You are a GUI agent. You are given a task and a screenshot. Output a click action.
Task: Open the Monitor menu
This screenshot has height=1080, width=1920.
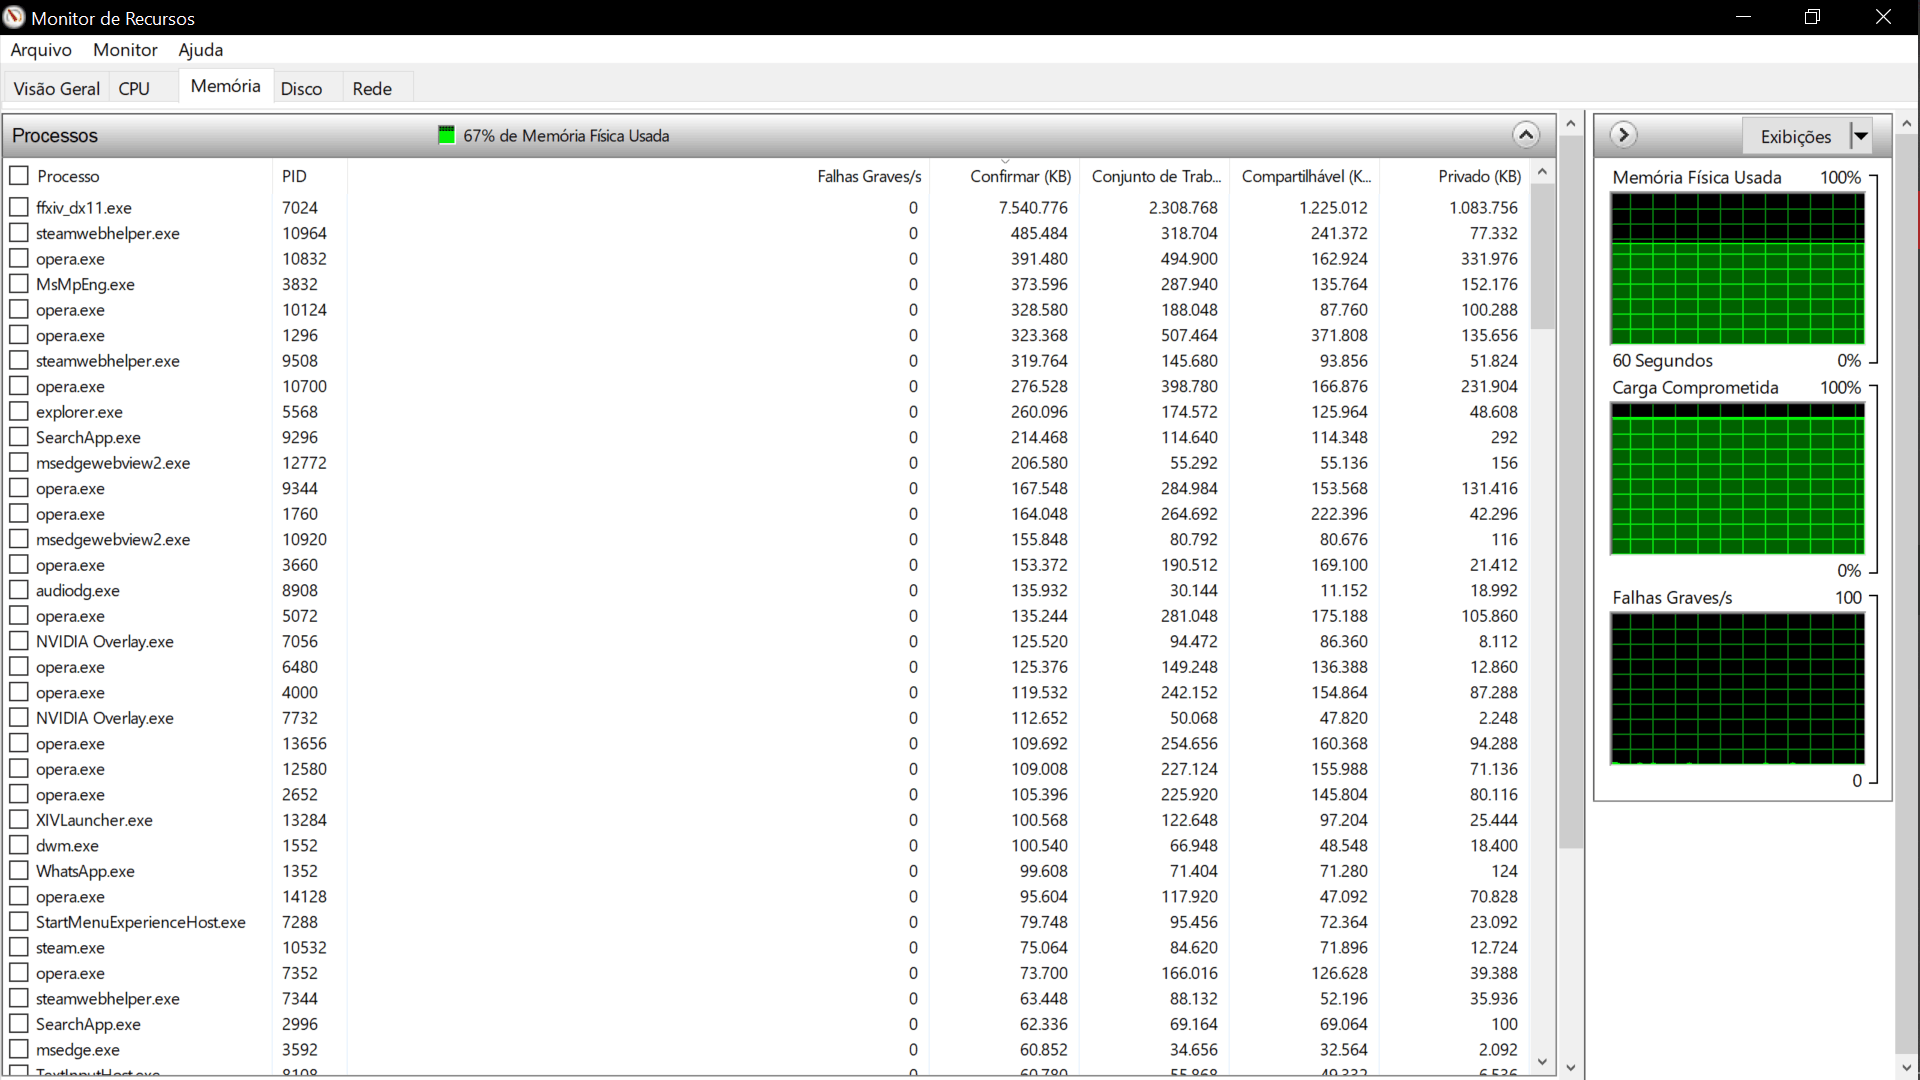coord(125,50)
